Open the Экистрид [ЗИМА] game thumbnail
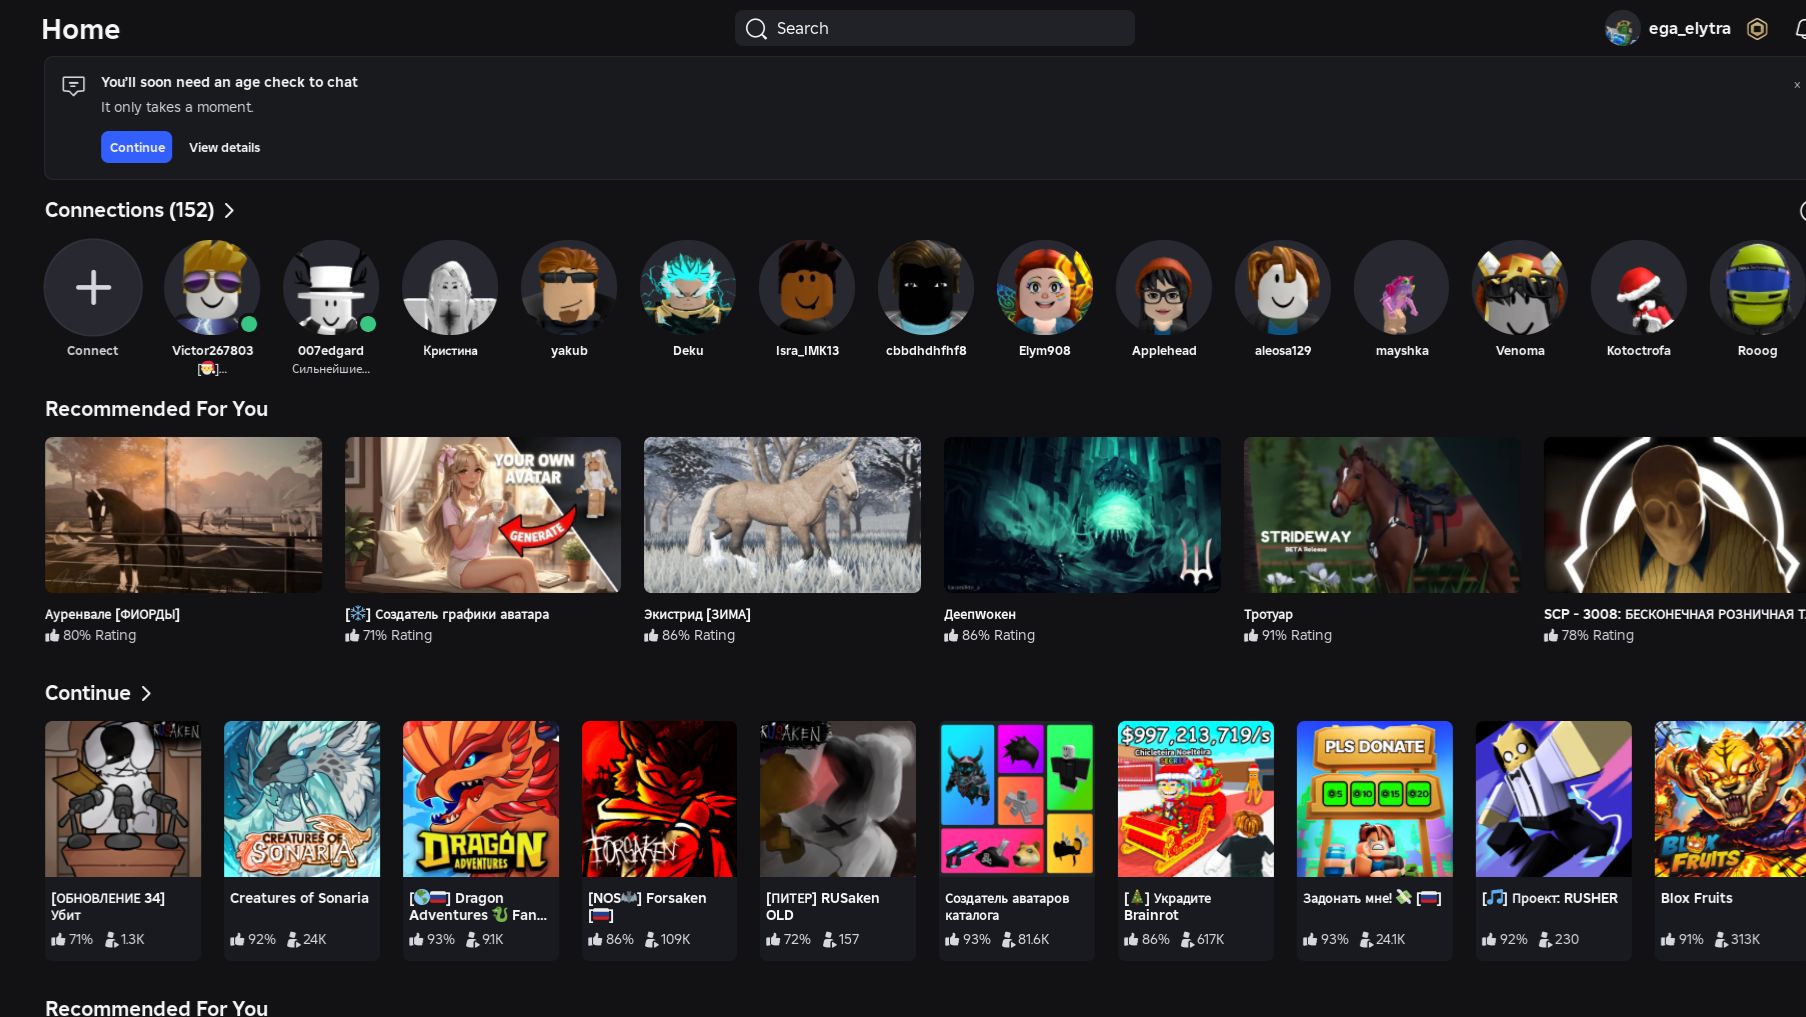The width and height of the screenshot is (1806, 1017). pyautogui.click(x=782, y=515)
